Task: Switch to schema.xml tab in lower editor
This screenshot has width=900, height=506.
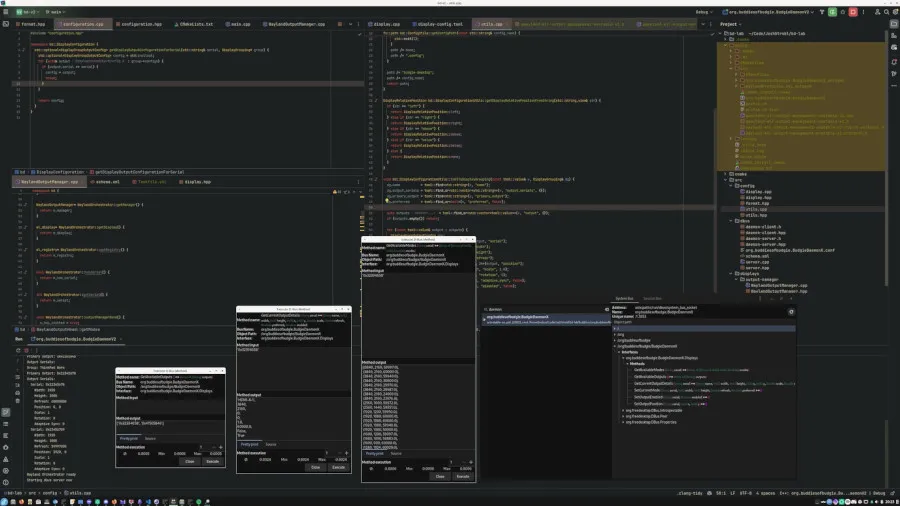Action: [105, 182]
